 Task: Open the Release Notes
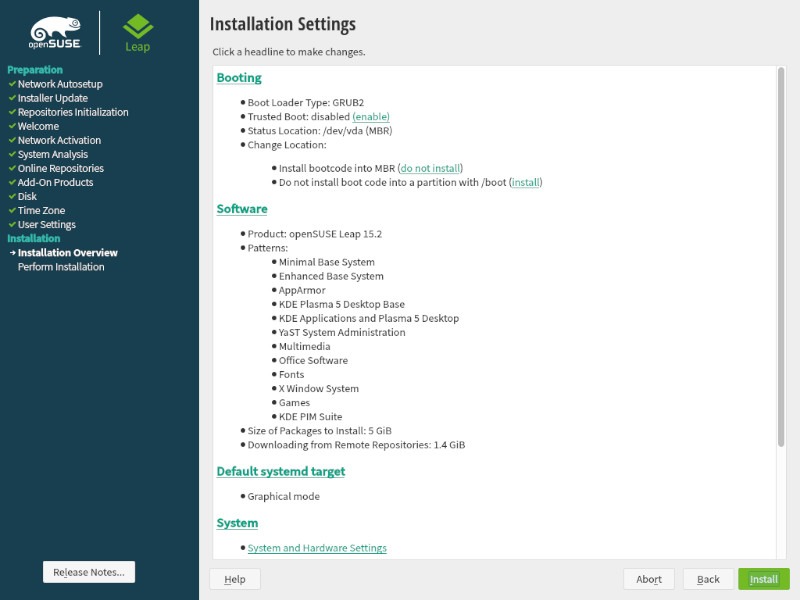coord(88,571)
